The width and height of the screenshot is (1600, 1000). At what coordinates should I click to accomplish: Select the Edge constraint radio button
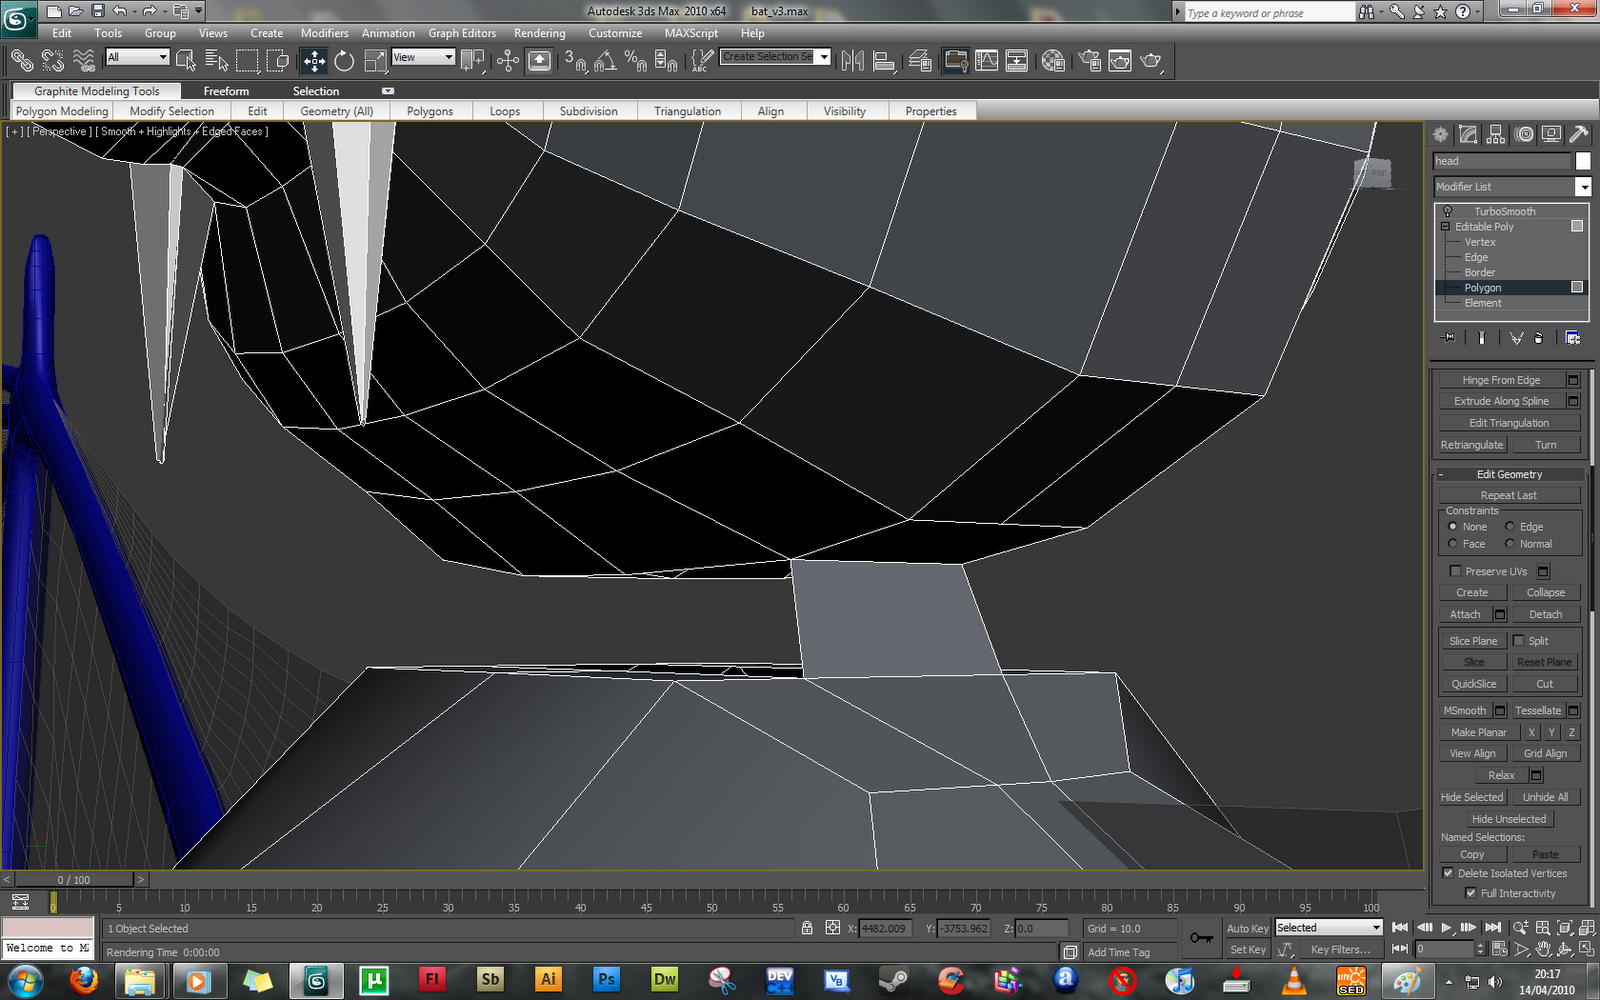coord(1510,527)
